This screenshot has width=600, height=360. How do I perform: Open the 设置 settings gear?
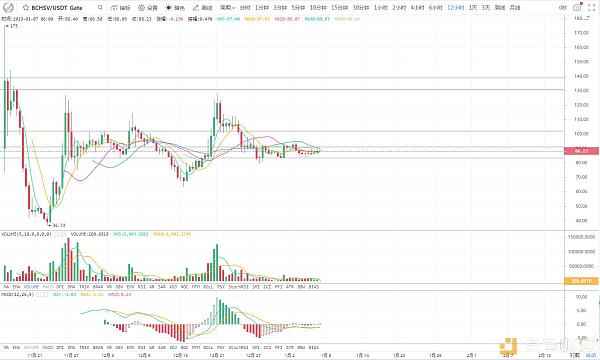pyautogui.click(x=148, y=7)
